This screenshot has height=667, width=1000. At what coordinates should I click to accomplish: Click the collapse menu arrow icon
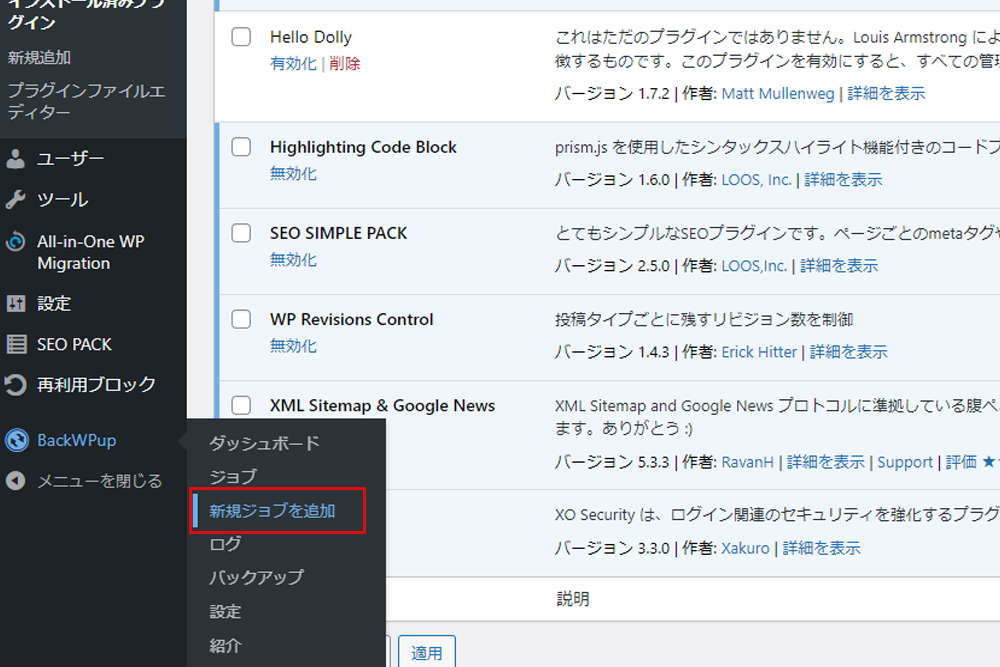click(15, 481)
